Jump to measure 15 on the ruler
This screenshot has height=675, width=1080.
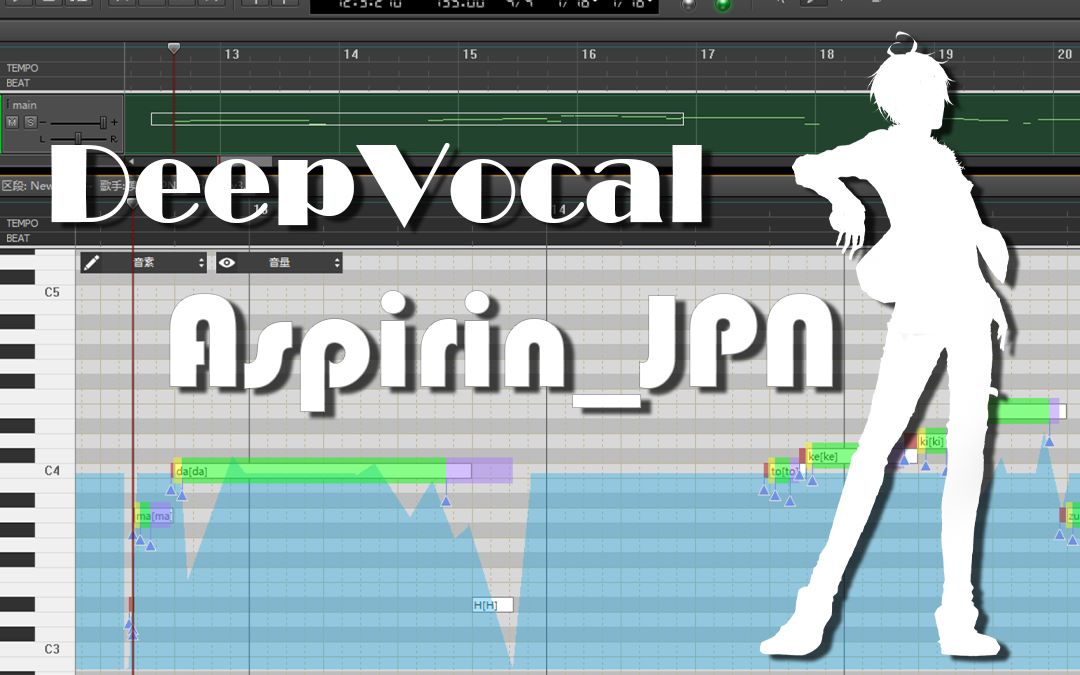tap(469, 54)
